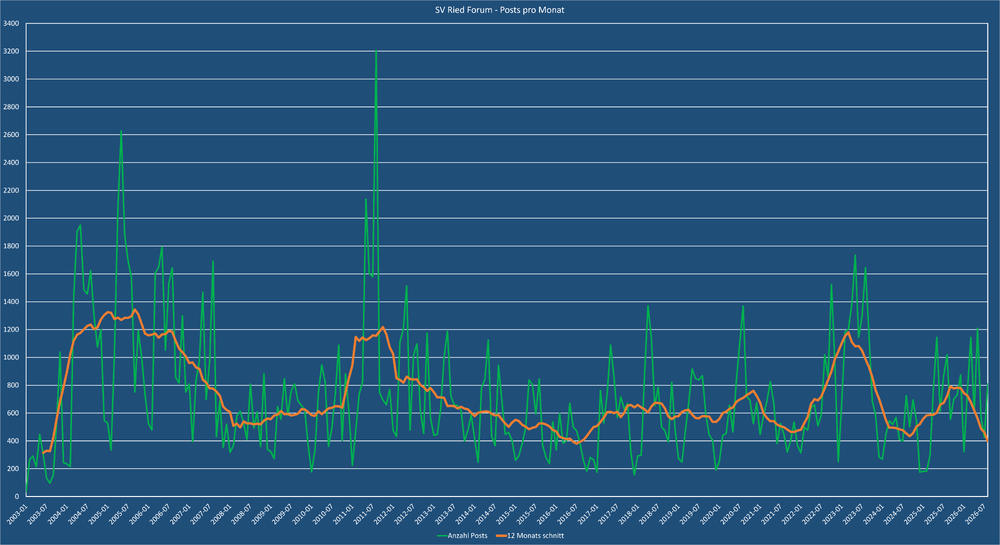Click the y-axis label 3000
Screen dimensions: 1000x545
pos(11,79)
